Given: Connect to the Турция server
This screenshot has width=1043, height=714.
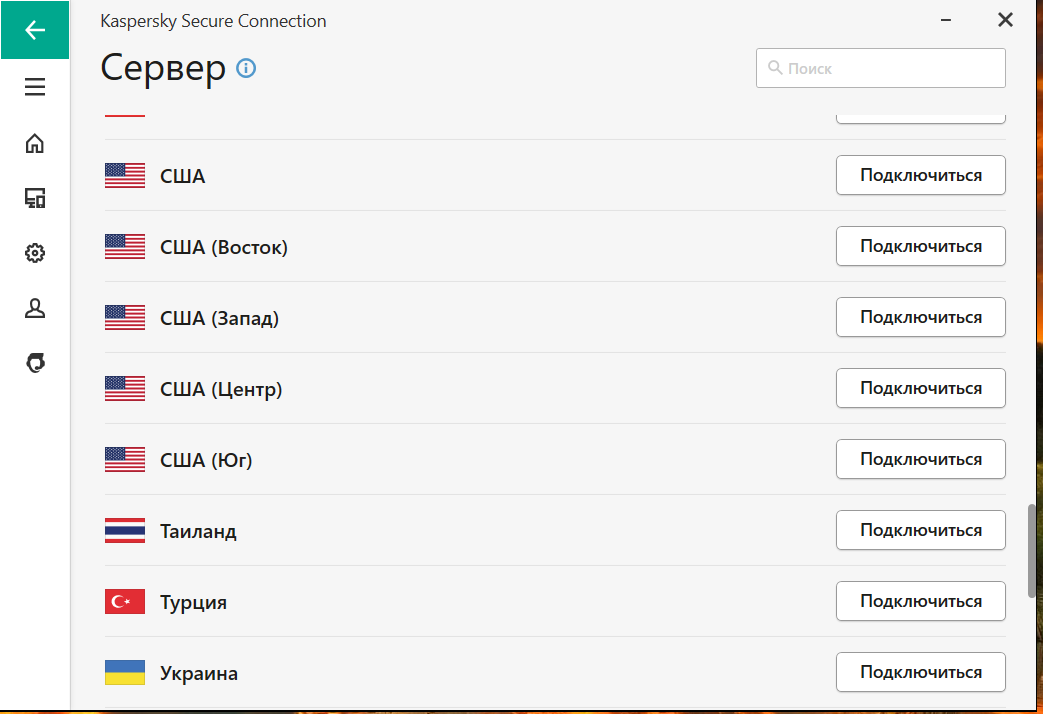Looking at the screenshot, I should (921, 601).
